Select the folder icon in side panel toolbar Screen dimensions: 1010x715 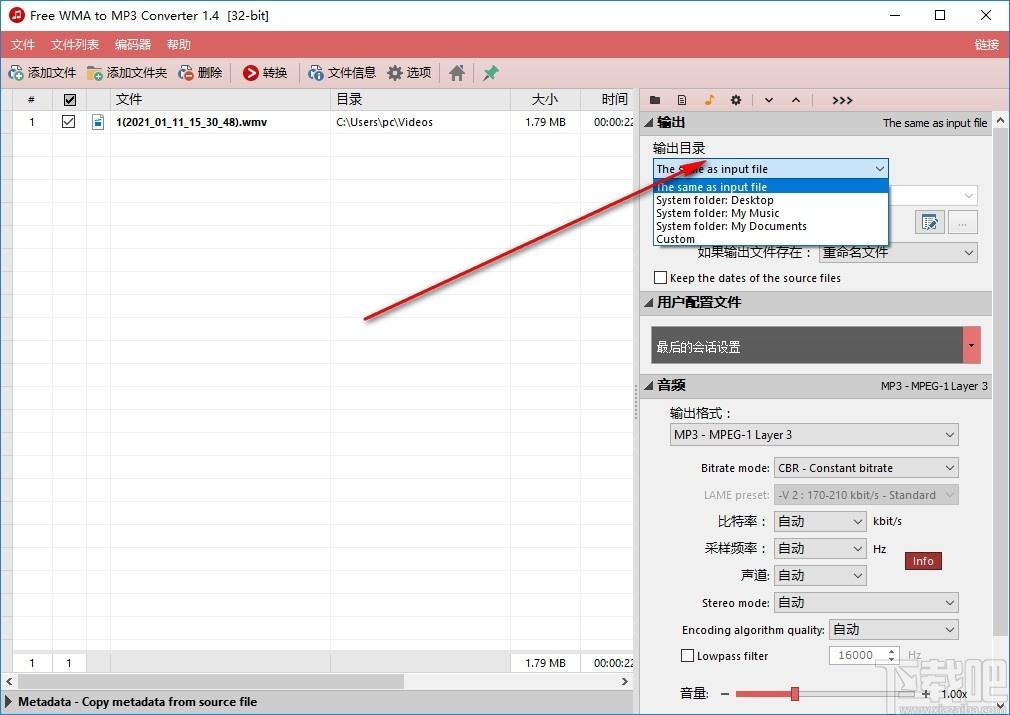tap(655, 100)
